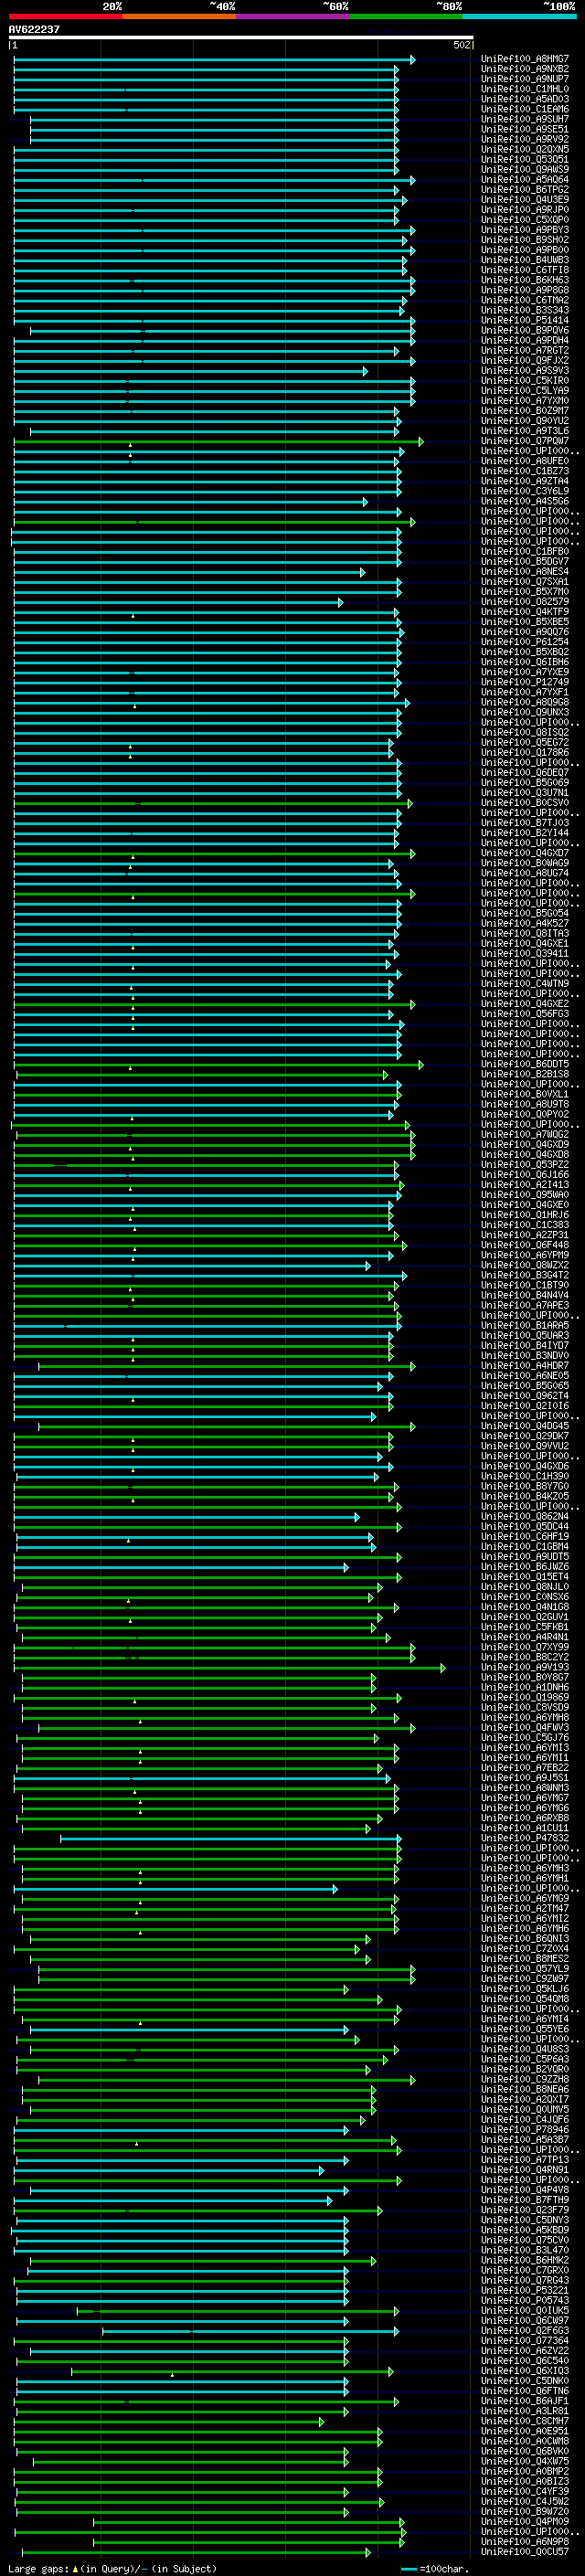585x2576 pixels.
Task: Click the green ~80% identity legend segment
Action: click(406, 16)
